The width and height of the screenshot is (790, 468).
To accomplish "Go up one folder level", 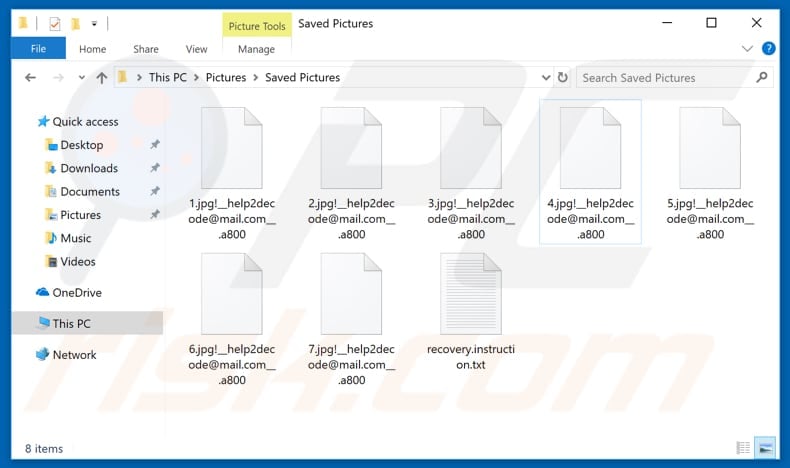I will (102, 78).
